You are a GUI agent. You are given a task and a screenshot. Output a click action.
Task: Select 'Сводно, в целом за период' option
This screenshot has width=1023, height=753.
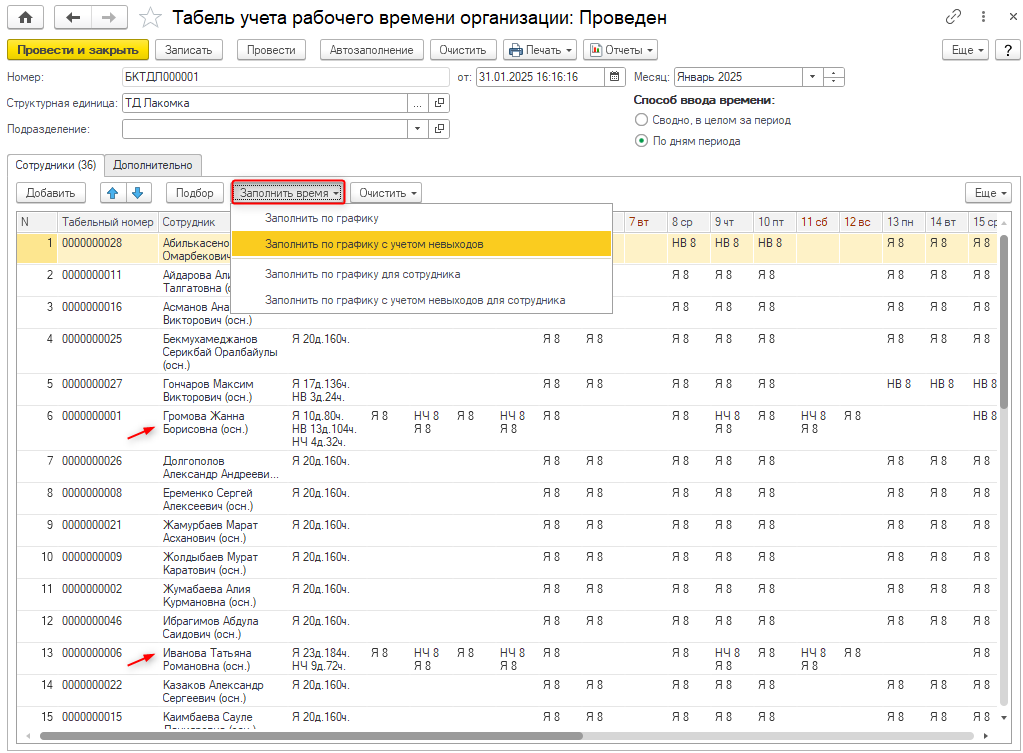642,120
